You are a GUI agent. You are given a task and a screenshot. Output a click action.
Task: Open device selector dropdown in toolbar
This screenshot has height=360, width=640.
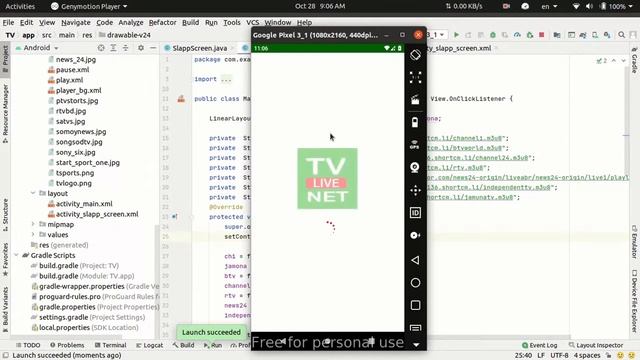[x=436, y=35]
